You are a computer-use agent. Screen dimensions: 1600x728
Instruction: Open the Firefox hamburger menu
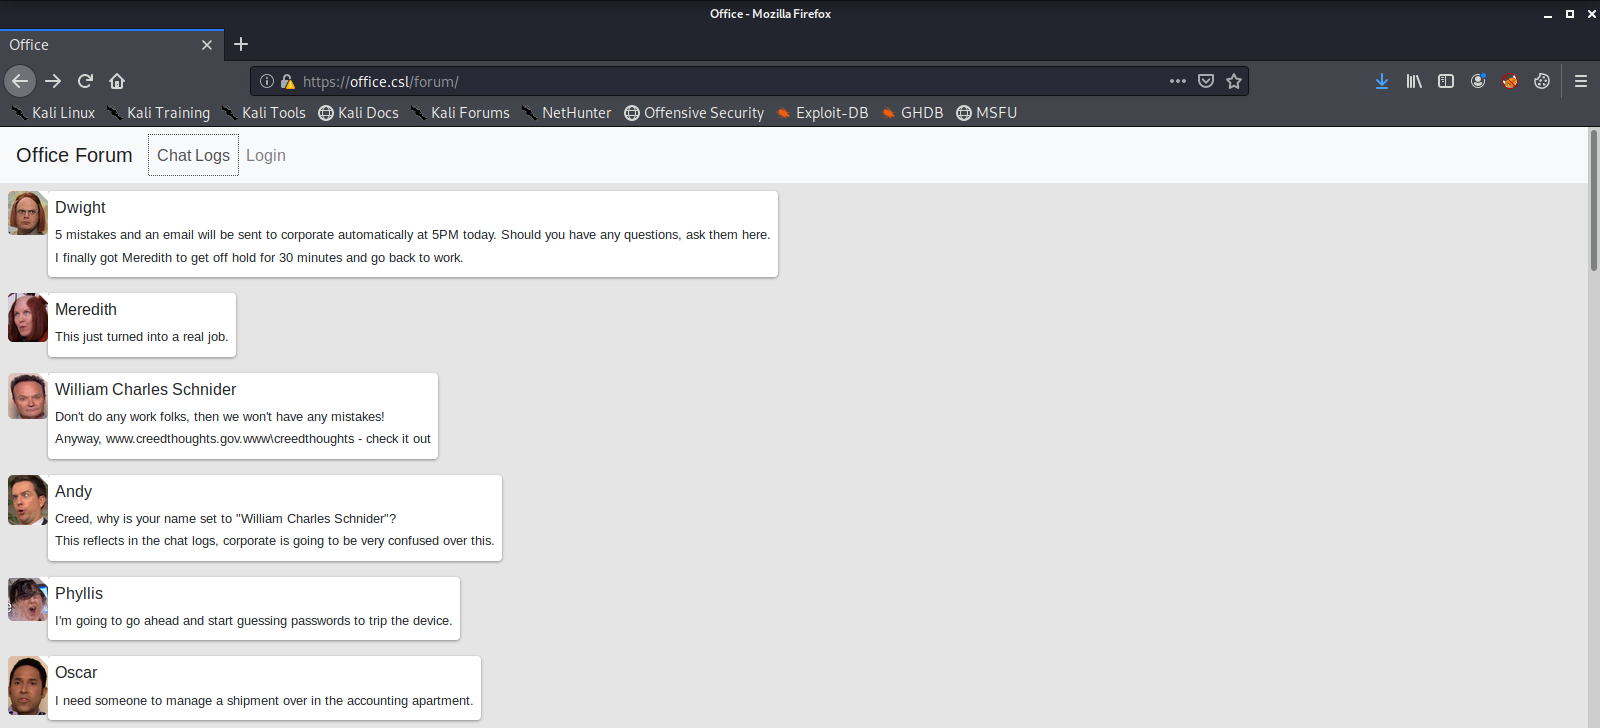[x=1581, y=81]
